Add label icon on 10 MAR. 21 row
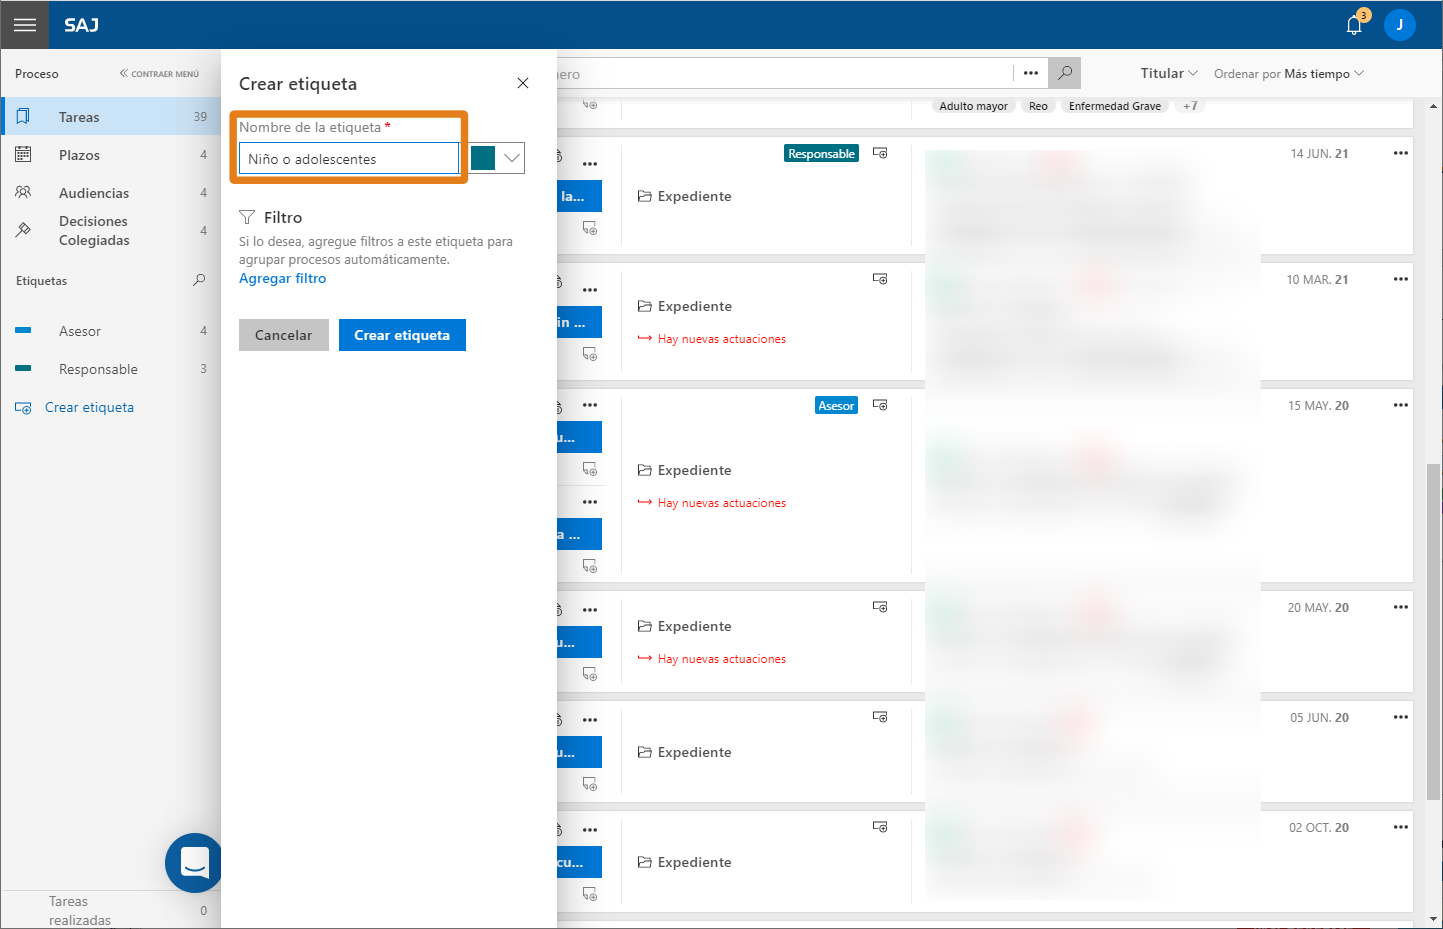 click(880, 279)
